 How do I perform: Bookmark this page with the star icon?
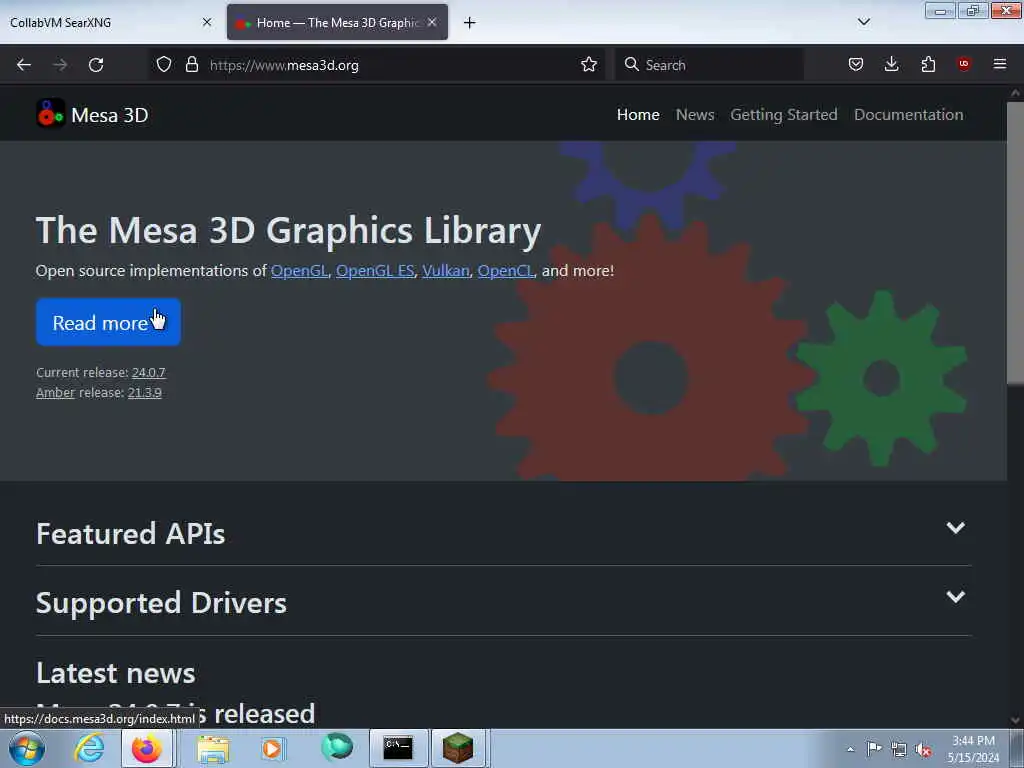[588, 64]
